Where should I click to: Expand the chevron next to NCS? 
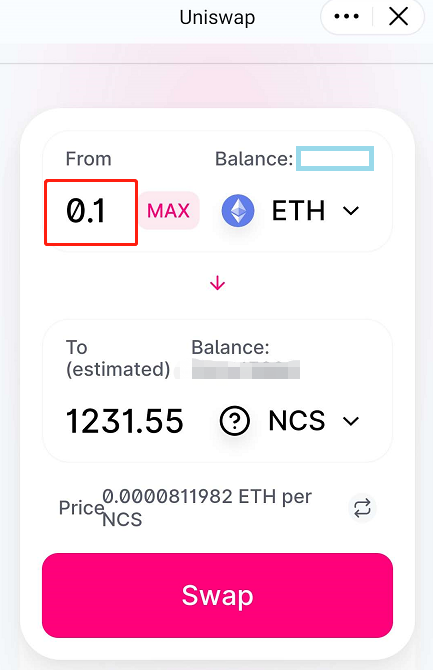coord(351,421)
